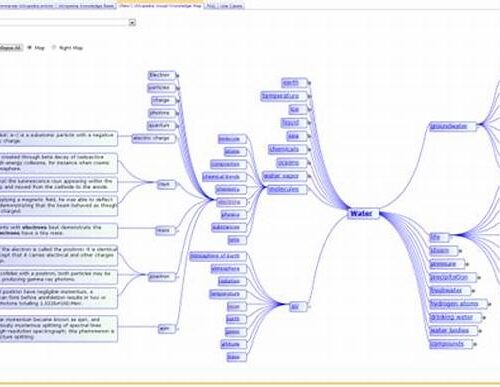
Task: Click the Collapse All button
Action: (11, 48)
